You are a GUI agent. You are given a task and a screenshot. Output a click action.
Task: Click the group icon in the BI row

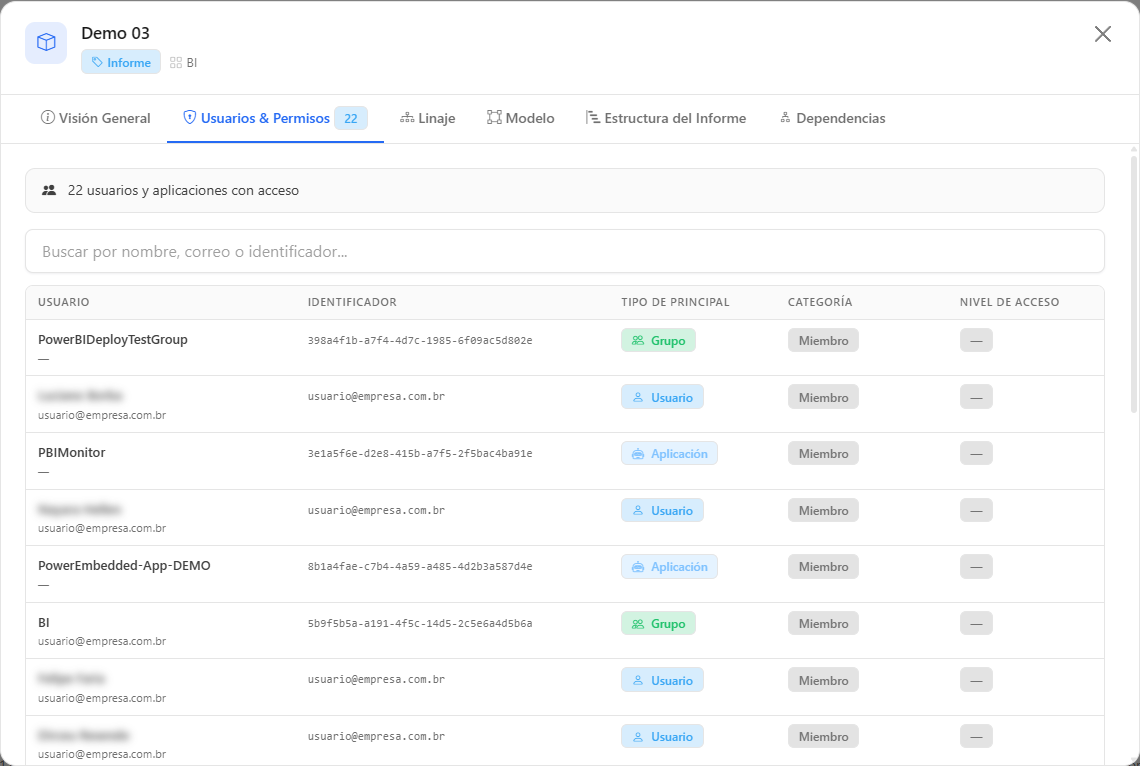point(638,624)
